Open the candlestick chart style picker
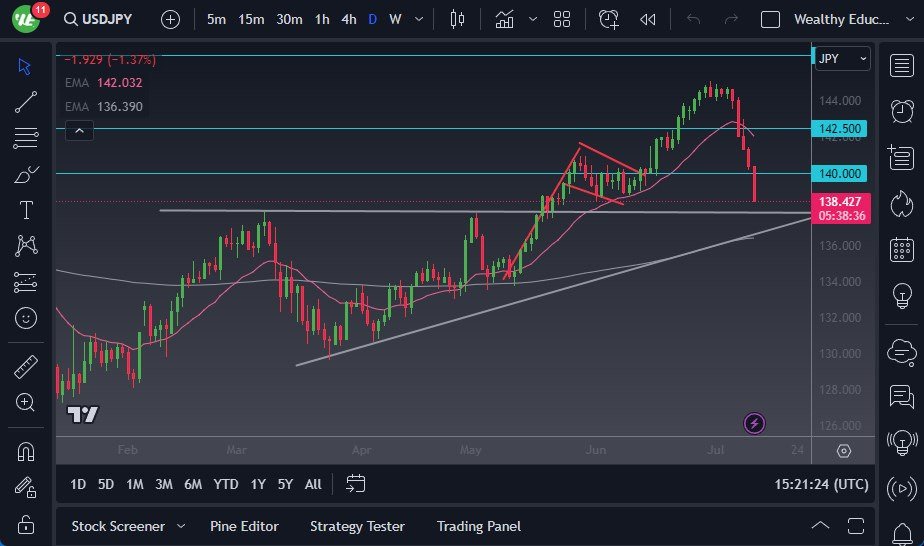This screenshot has width=924, height=546. 458,19
